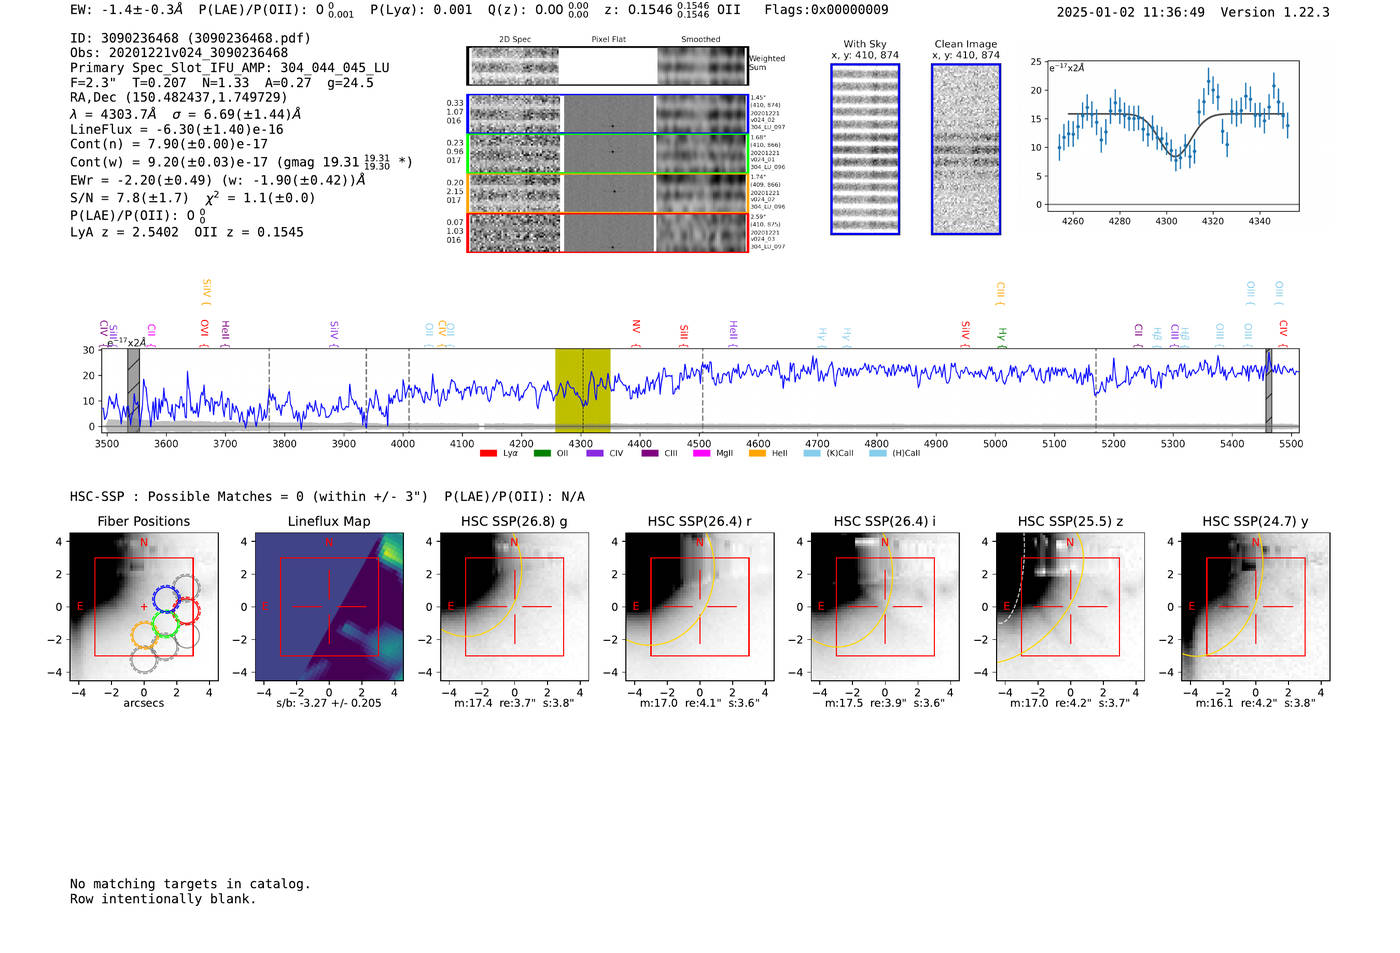Click the Row intentionally blank text
Viewport: 1400px width, 953px height.
[163, 899]
